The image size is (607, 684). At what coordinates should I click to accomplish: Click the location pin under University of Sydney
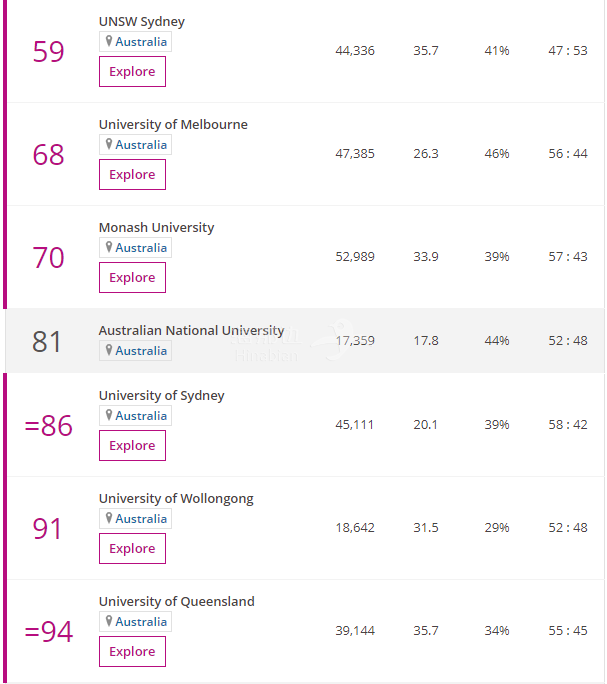(109, 415)
